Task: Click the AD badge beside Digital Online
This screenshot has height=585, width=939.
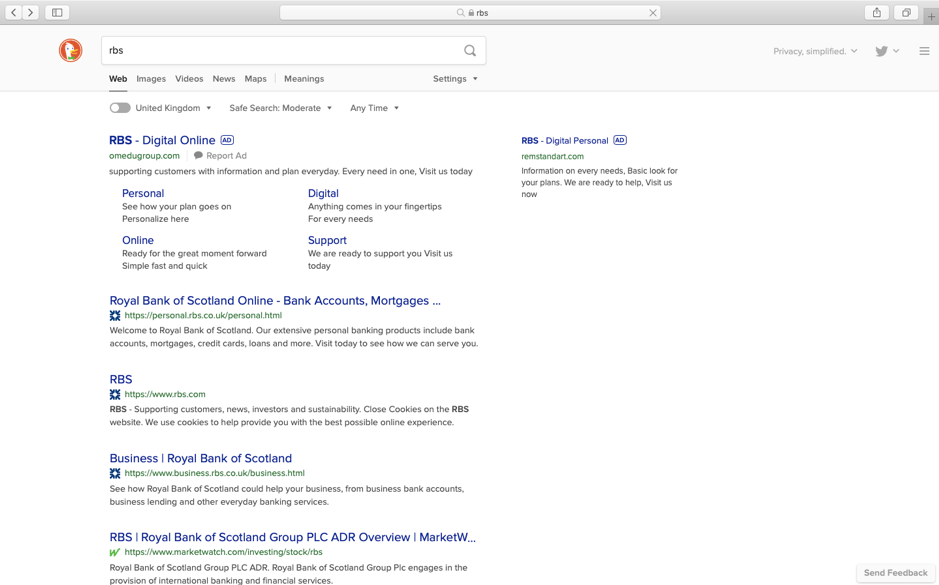Action: coord(227,140)
